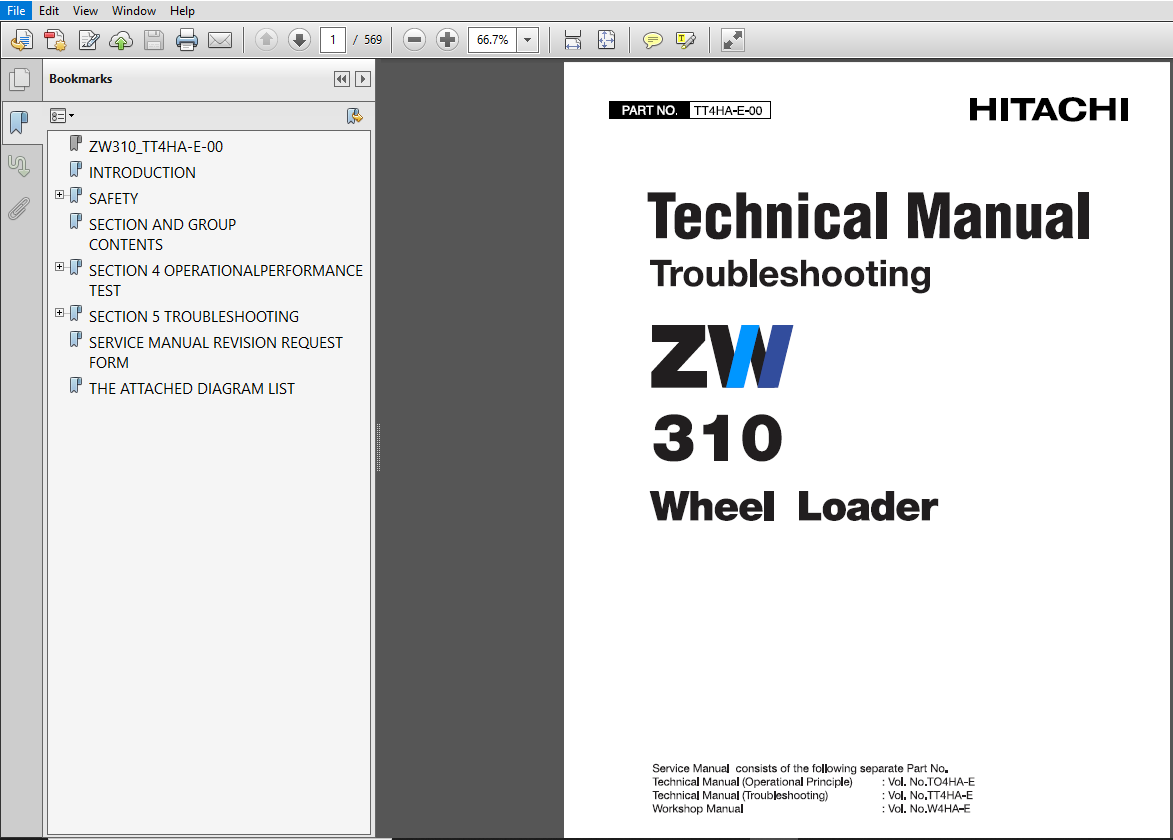Screen dimensions: 1173x840
Task: Expand SECTION 5 TROUBLESHOOTING bookmark
Action: coord(59,313)
